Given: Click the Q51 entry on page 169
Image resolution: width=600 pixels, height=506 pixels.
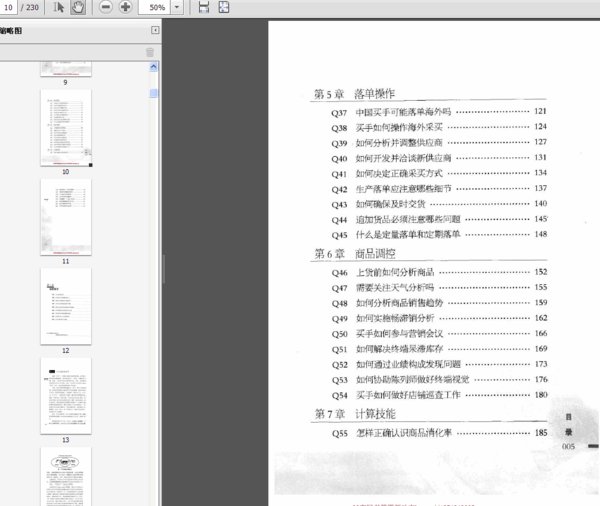Looking at the screenshot, I should (x=439, y=349).
